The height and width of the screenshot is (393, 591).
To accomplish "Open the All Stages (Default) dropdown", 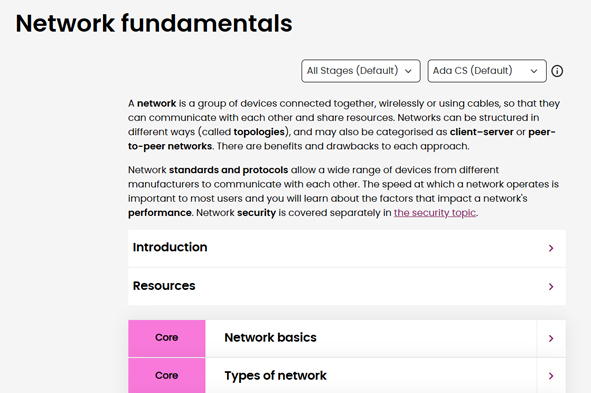I will [x=361, y=71].
